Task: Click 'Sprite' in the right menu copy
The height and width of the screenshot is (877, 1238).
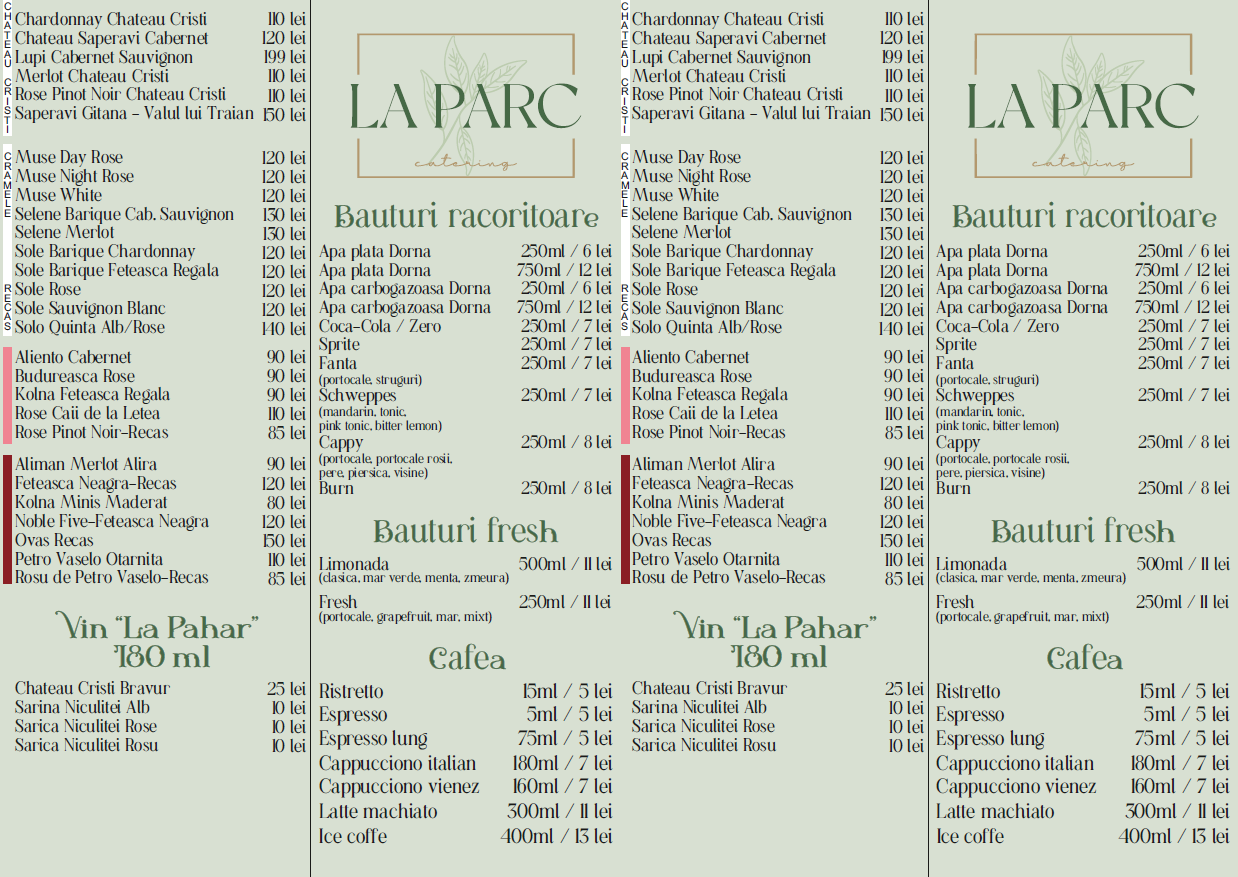Action: (x=956, y=344)
